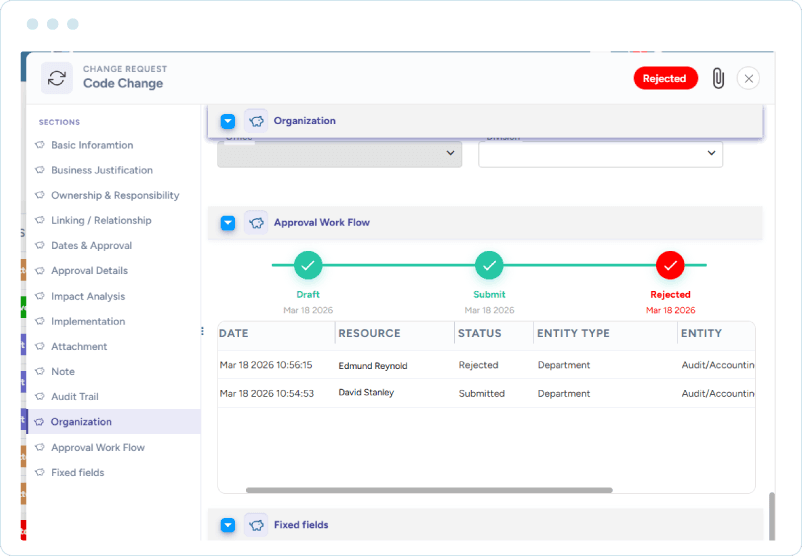Screen dimensions: 802x556
Task: Open Linking / Relationship section
Action: pyautogui.click(x=101, y=220)
